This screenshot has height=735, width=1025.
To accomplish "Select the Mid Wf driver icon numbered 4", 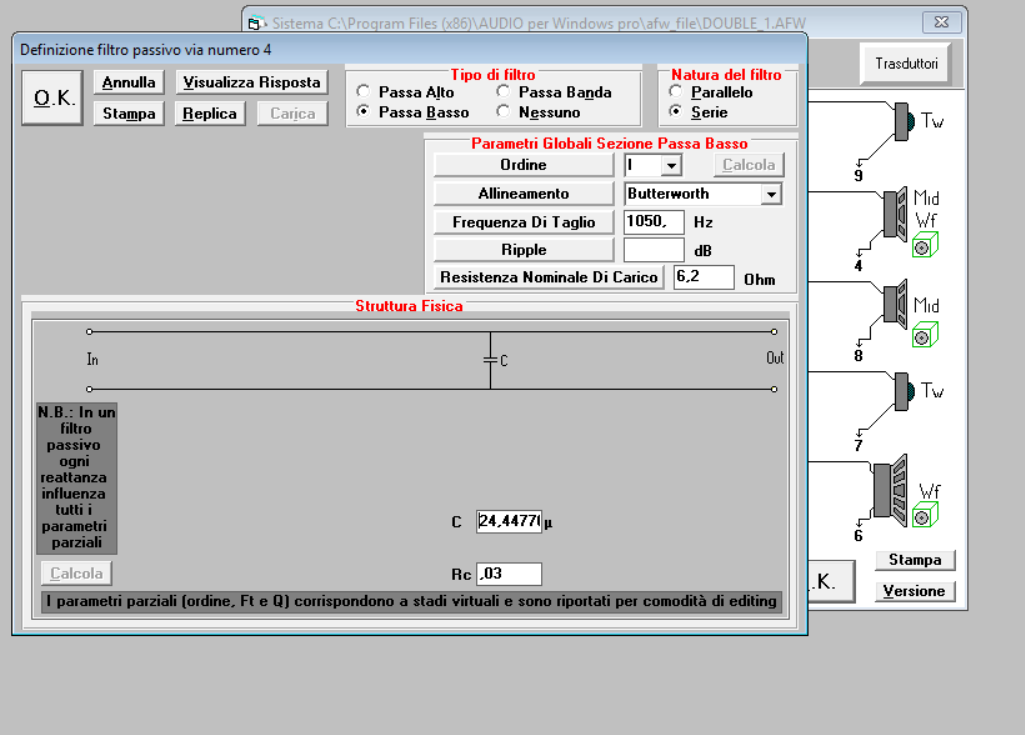I will point(895,213).
